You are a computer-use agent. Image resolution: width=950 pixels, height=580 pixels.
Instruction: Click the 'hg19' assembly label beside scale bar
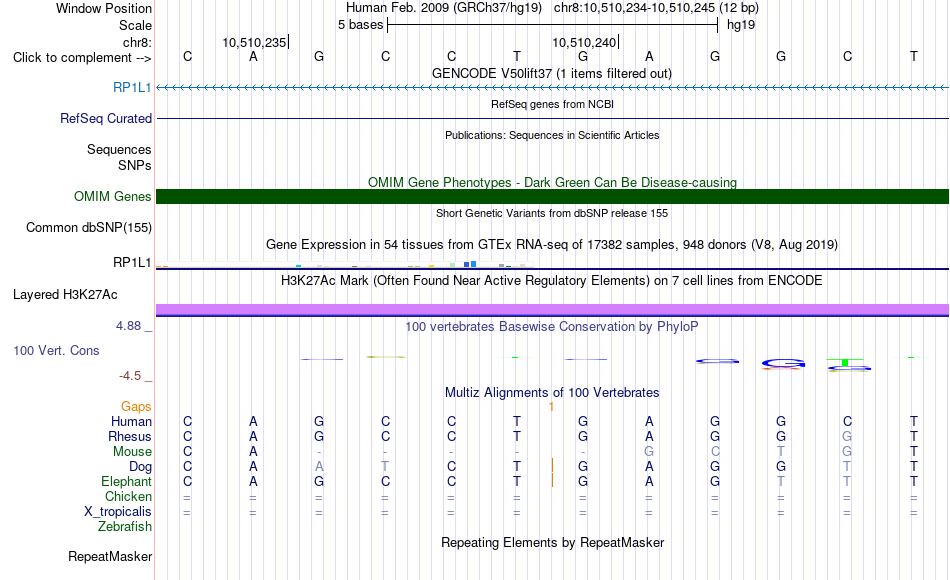coord(741,25)
